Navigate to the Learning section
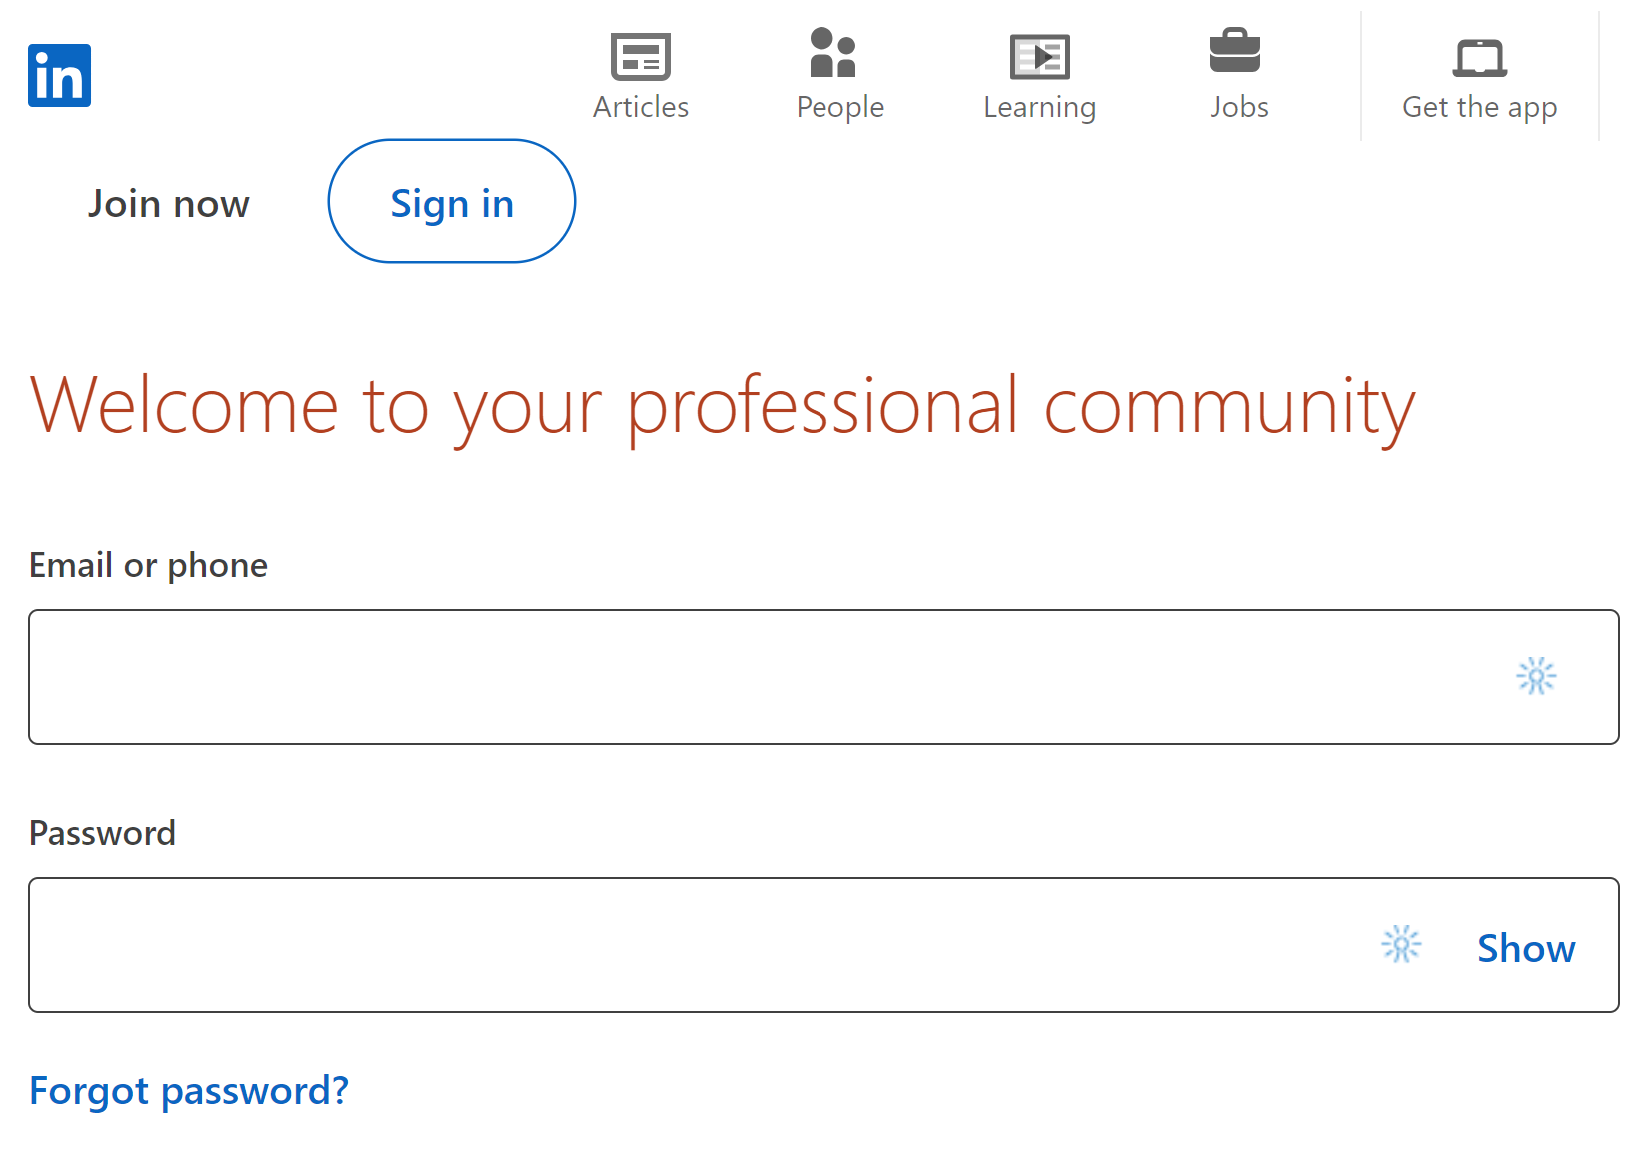The width and height of the screenshot is (1640, 1155). (1039, 107)
